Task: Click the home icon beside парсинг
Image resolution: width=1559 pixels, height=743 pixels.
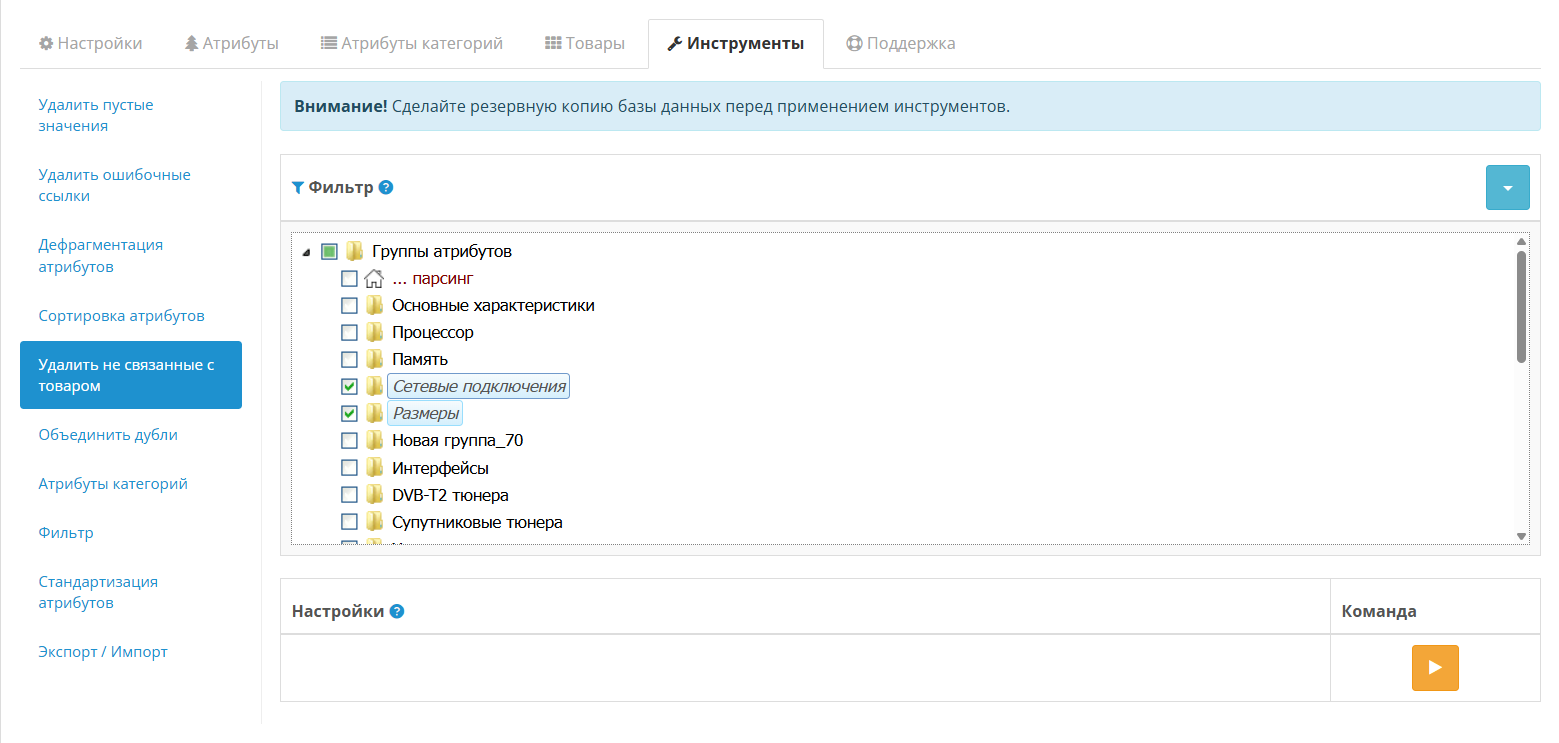Action: coord(374,278)
